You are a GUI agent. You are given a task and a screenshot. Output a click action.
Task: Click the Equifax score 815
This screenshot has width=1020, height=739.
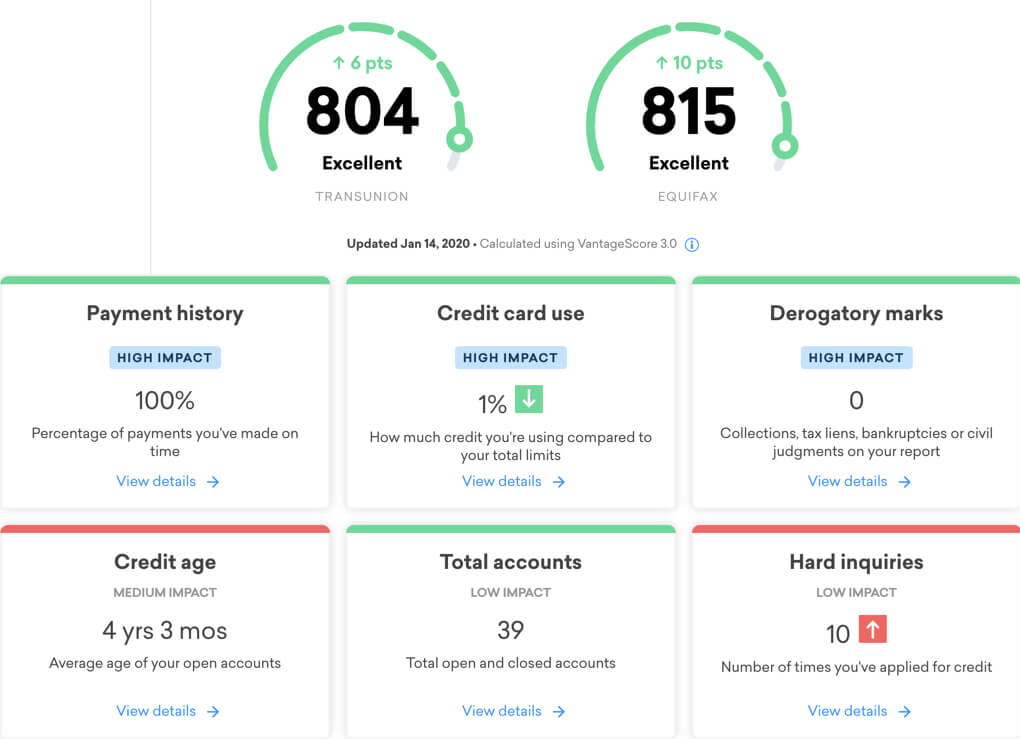[688, 111]
